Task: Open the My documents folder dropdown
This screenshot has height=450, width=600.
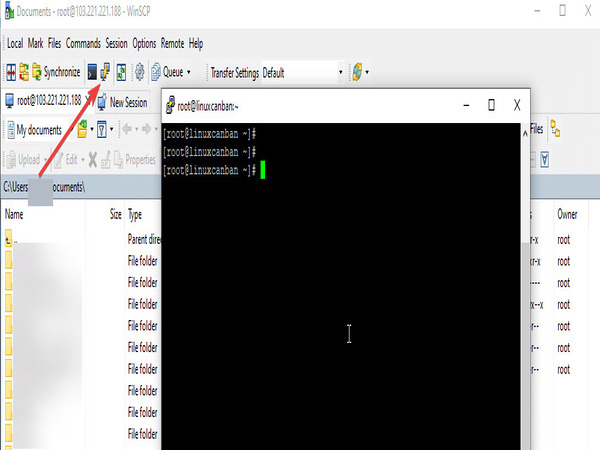Action: 68,129
